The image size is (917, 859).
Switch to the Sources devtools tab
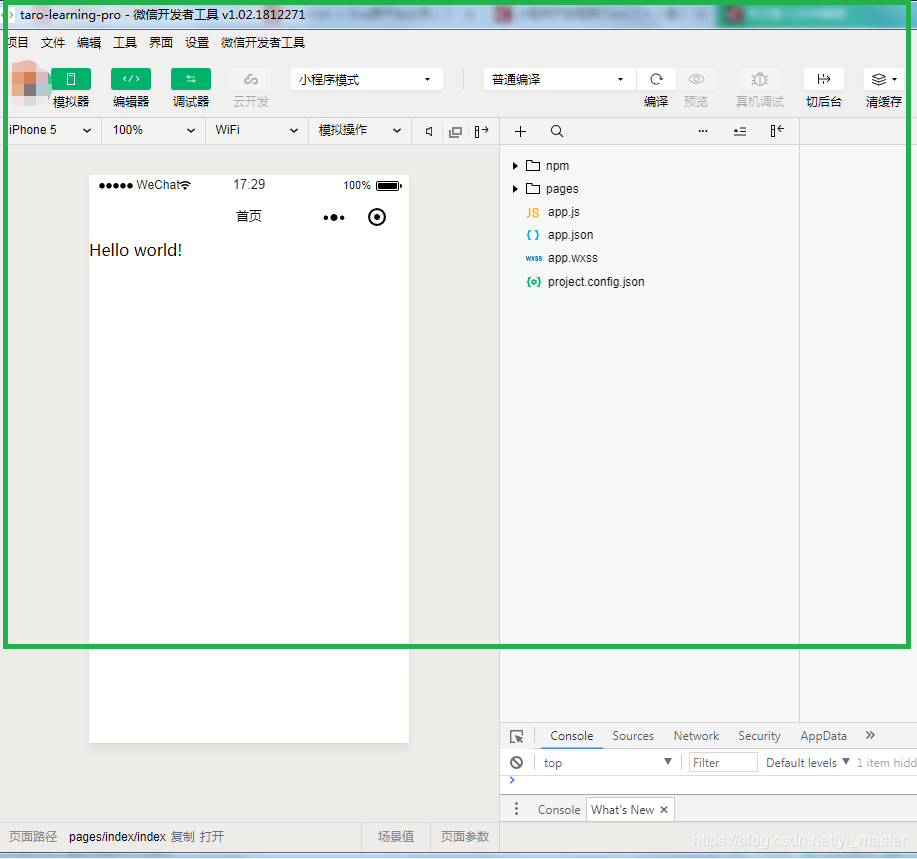[x=633, y=736]
